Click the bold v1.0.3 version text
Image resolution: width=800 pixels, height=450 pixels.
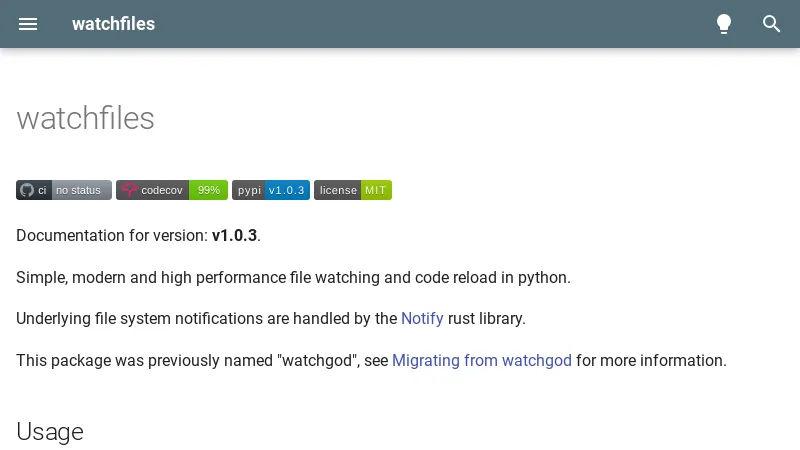click(x=234, y=236)
